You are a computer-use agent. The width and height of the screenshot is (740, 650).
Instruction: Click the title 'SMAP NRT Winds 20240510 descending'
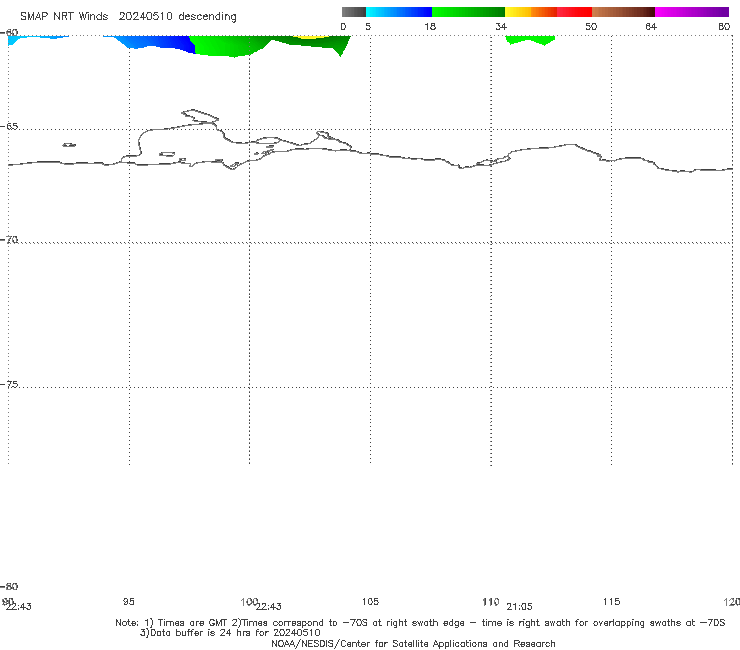coord(128,17)
